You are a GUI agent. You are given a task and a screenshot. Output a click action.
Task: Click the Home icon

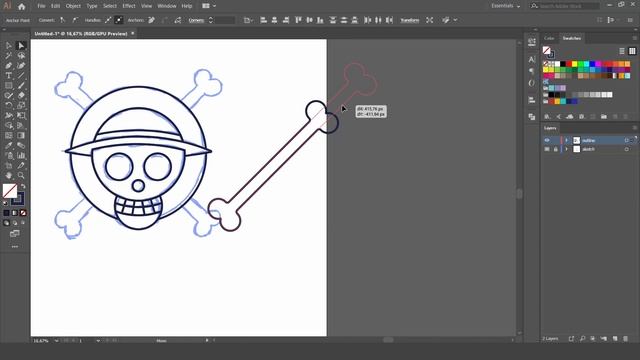[22, 6]
